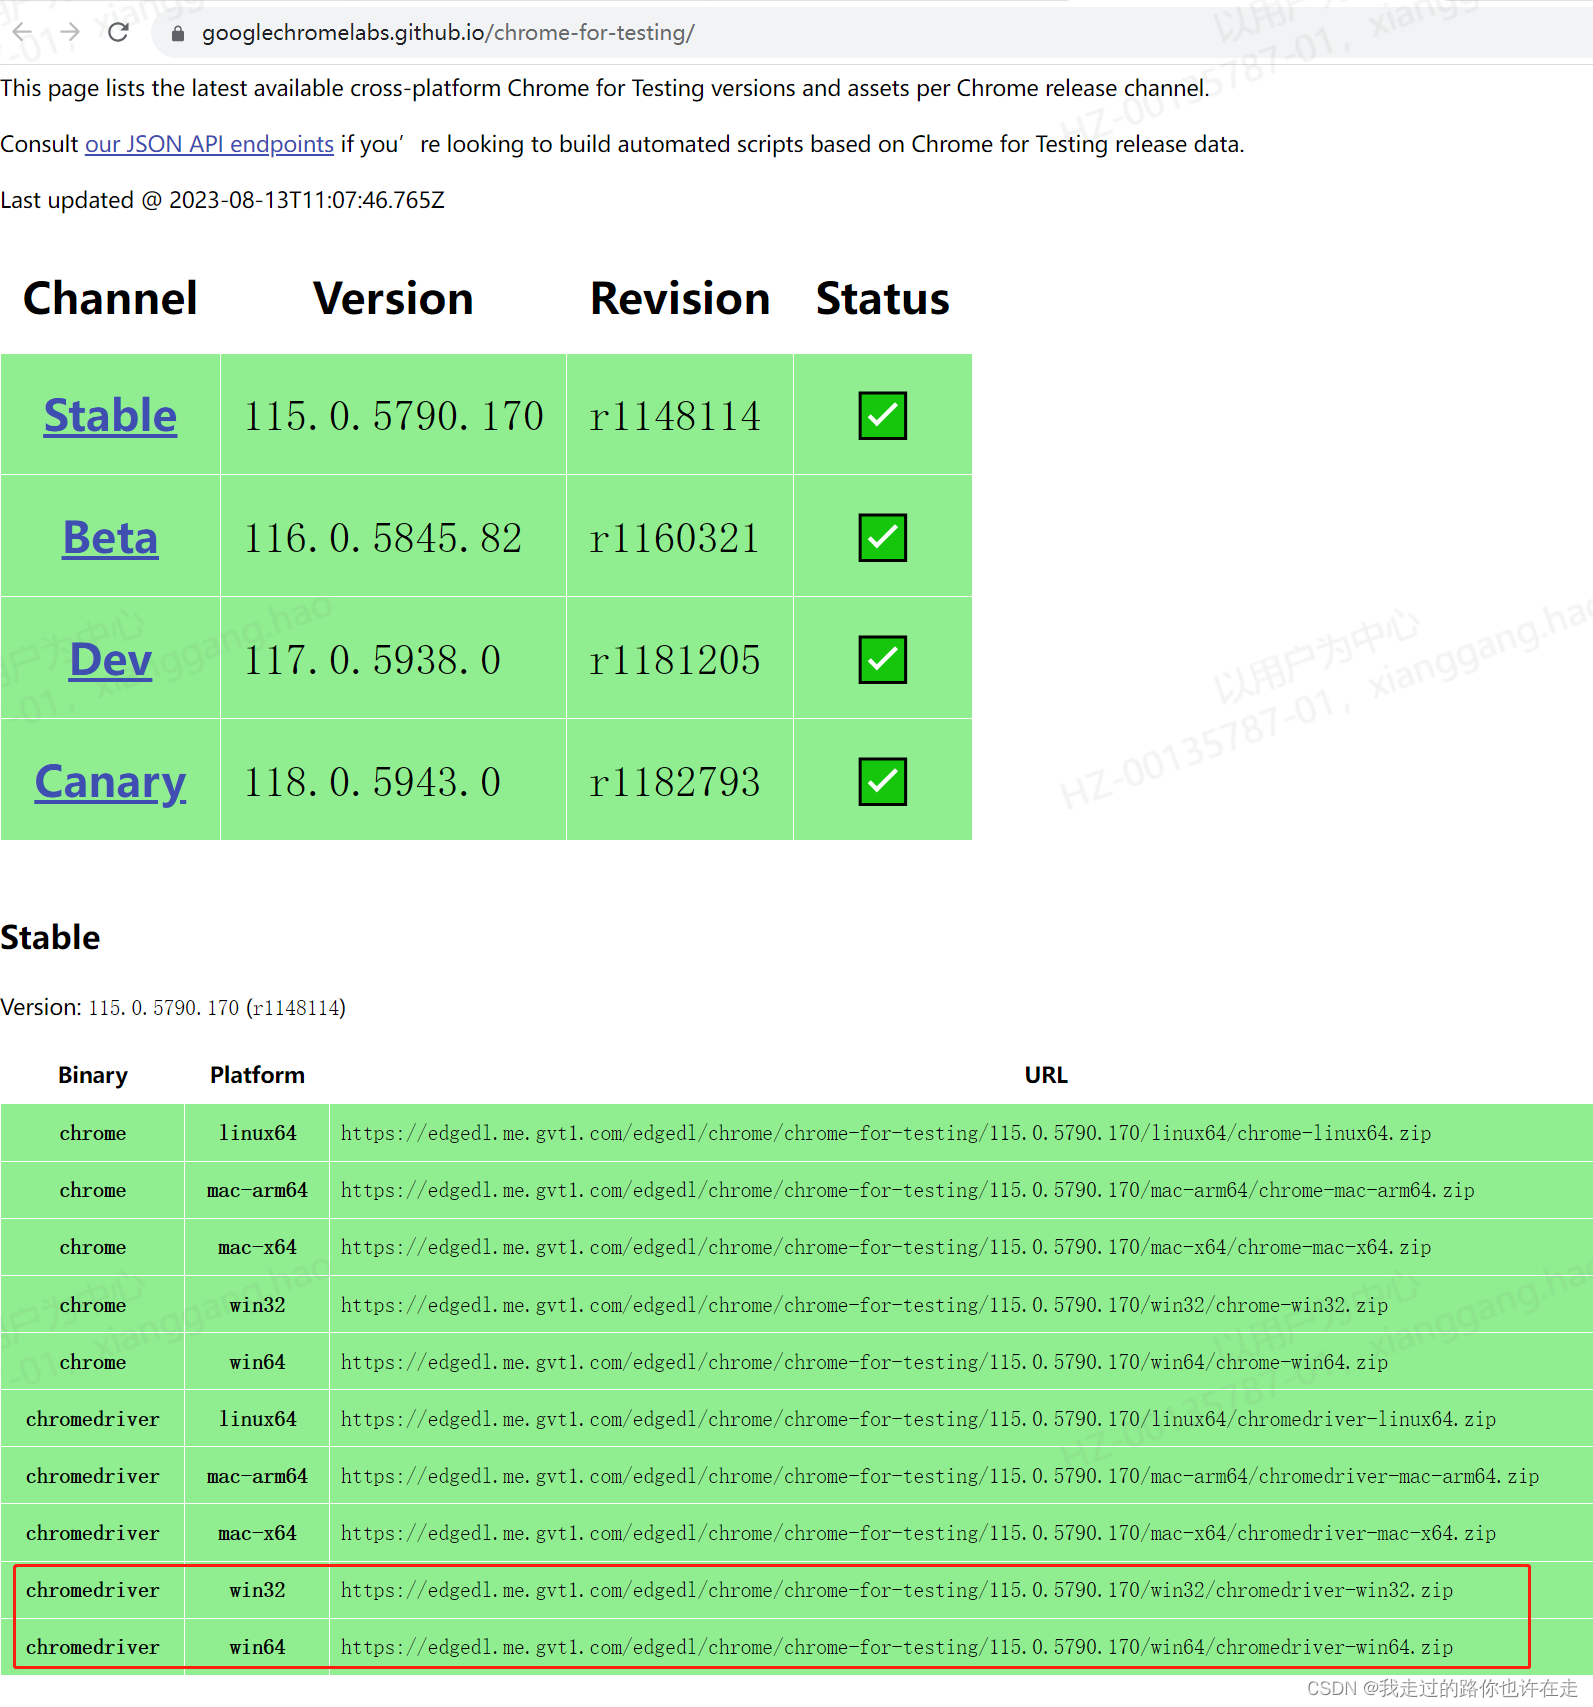Screen dimensions: 1593x1707
Task: Click the Binary column header
Action: [x=93, y=1075]
